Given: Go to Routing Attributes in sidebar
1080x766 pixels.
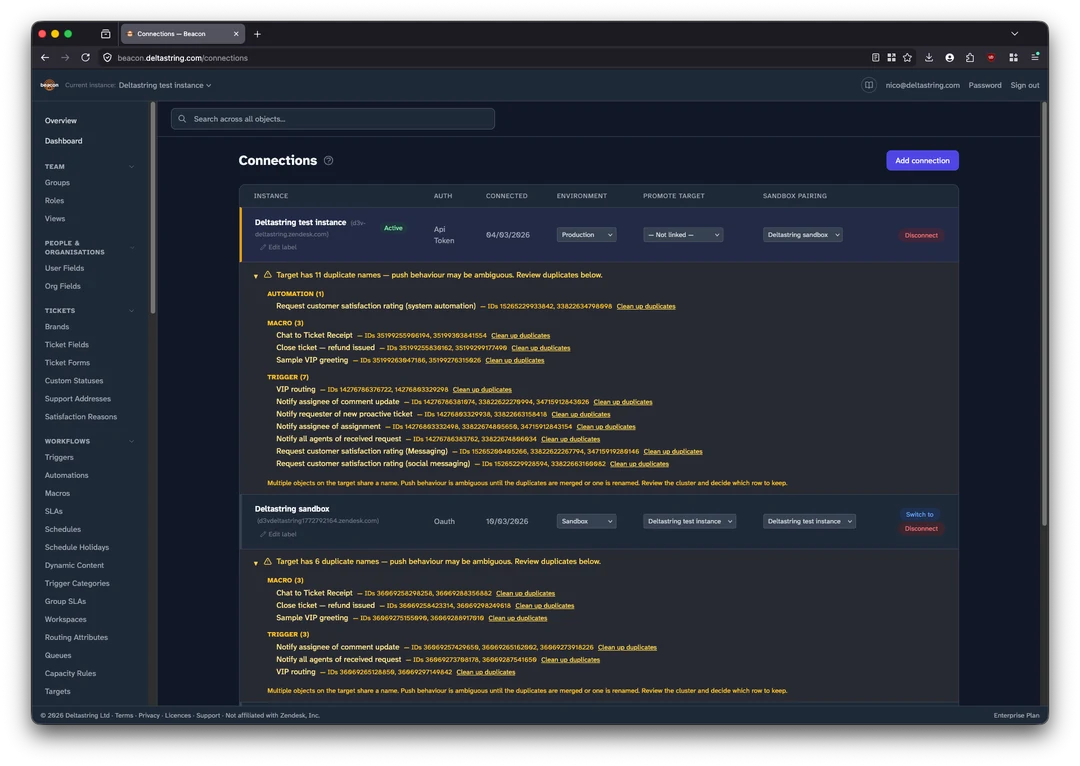Looking at the screenshot, I should [76, 637].
